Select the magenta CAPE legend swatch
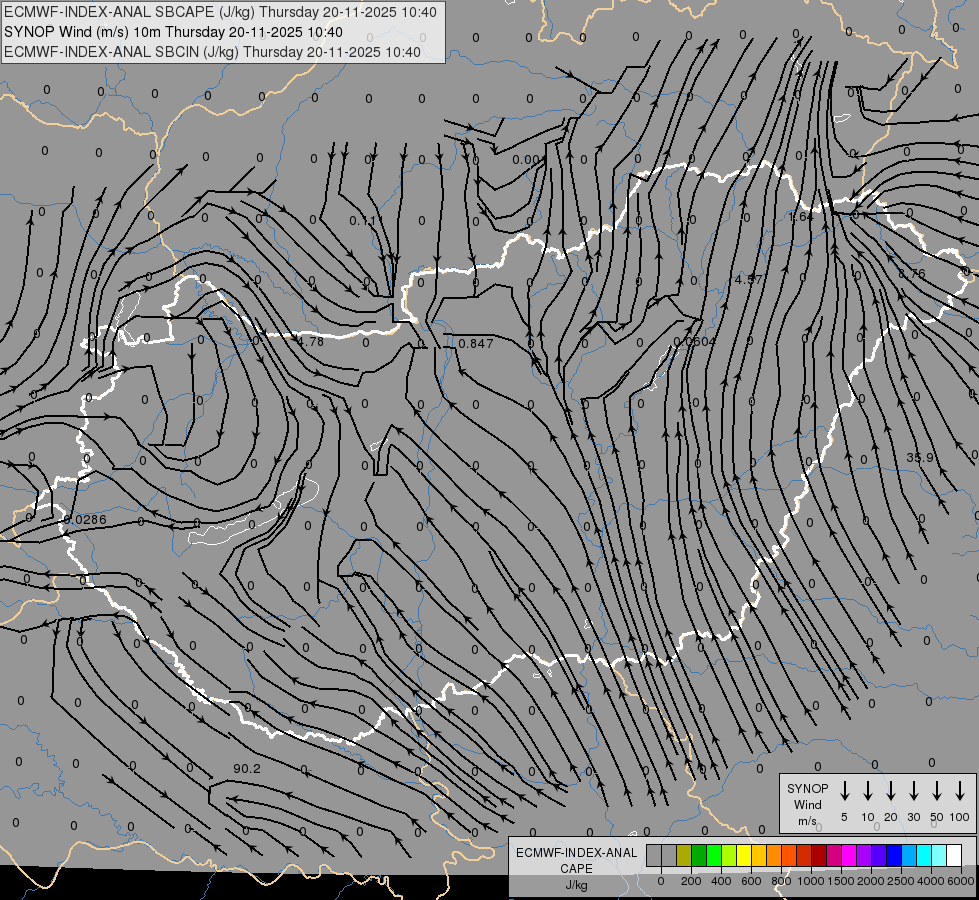This screenshot has width=979, height=900. [849, 855]
